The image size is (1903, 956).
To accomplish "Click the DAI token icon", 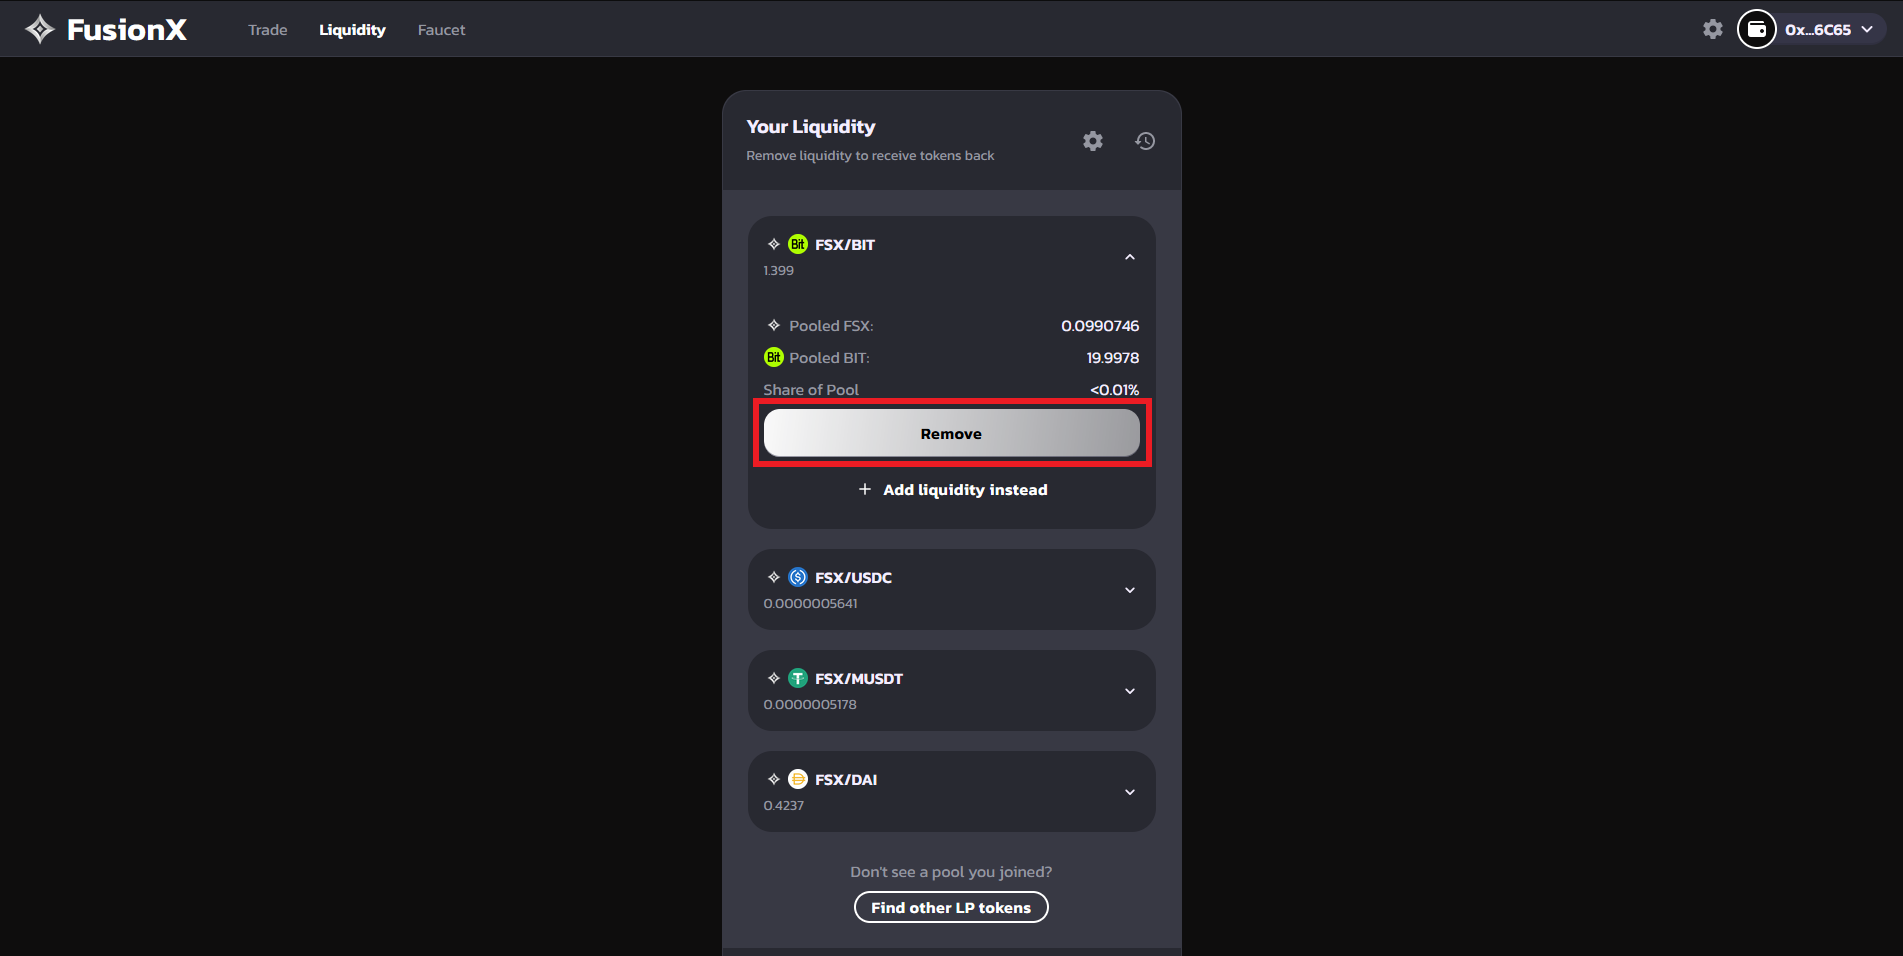I will tap(798, 779).
